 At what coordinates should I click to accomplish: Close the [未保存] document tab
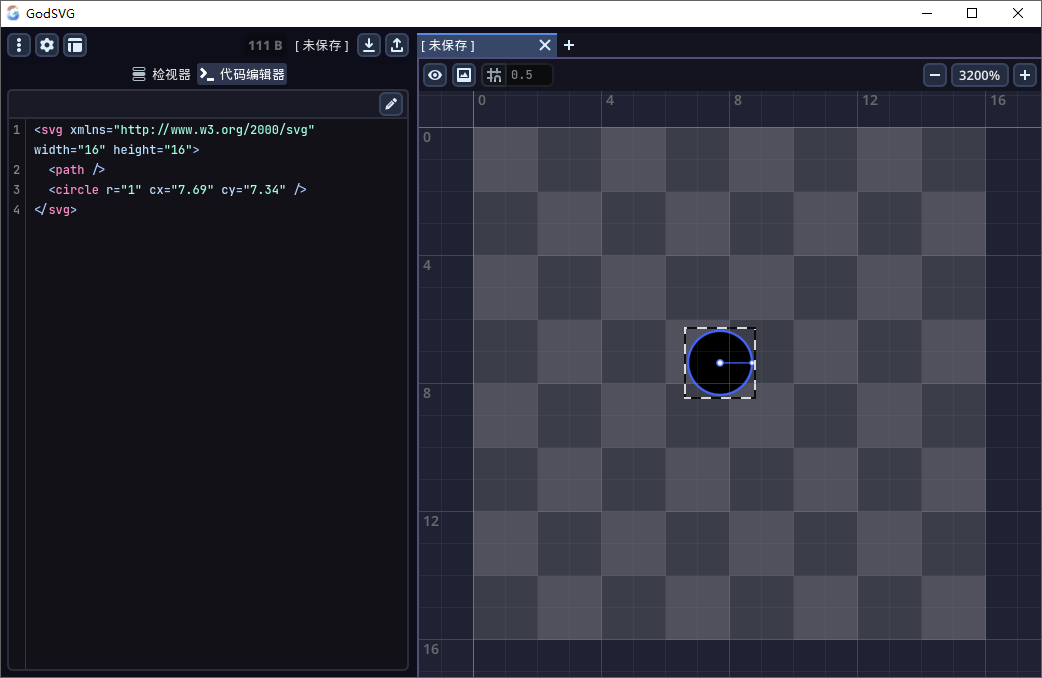click(545, 45)
